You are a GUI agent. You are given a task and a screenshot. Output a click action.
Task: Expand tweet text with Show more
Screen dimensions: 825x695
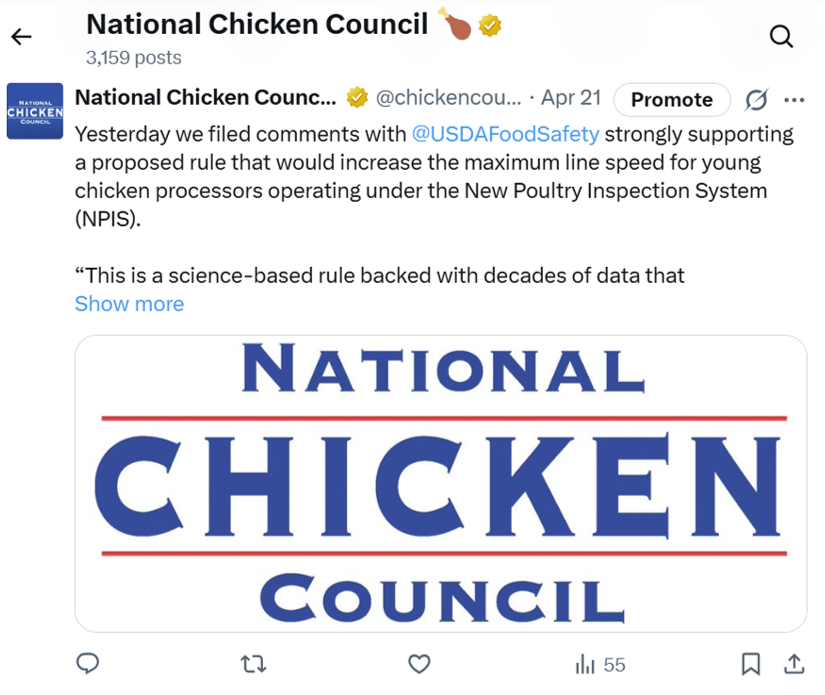[x=129, y=304]
